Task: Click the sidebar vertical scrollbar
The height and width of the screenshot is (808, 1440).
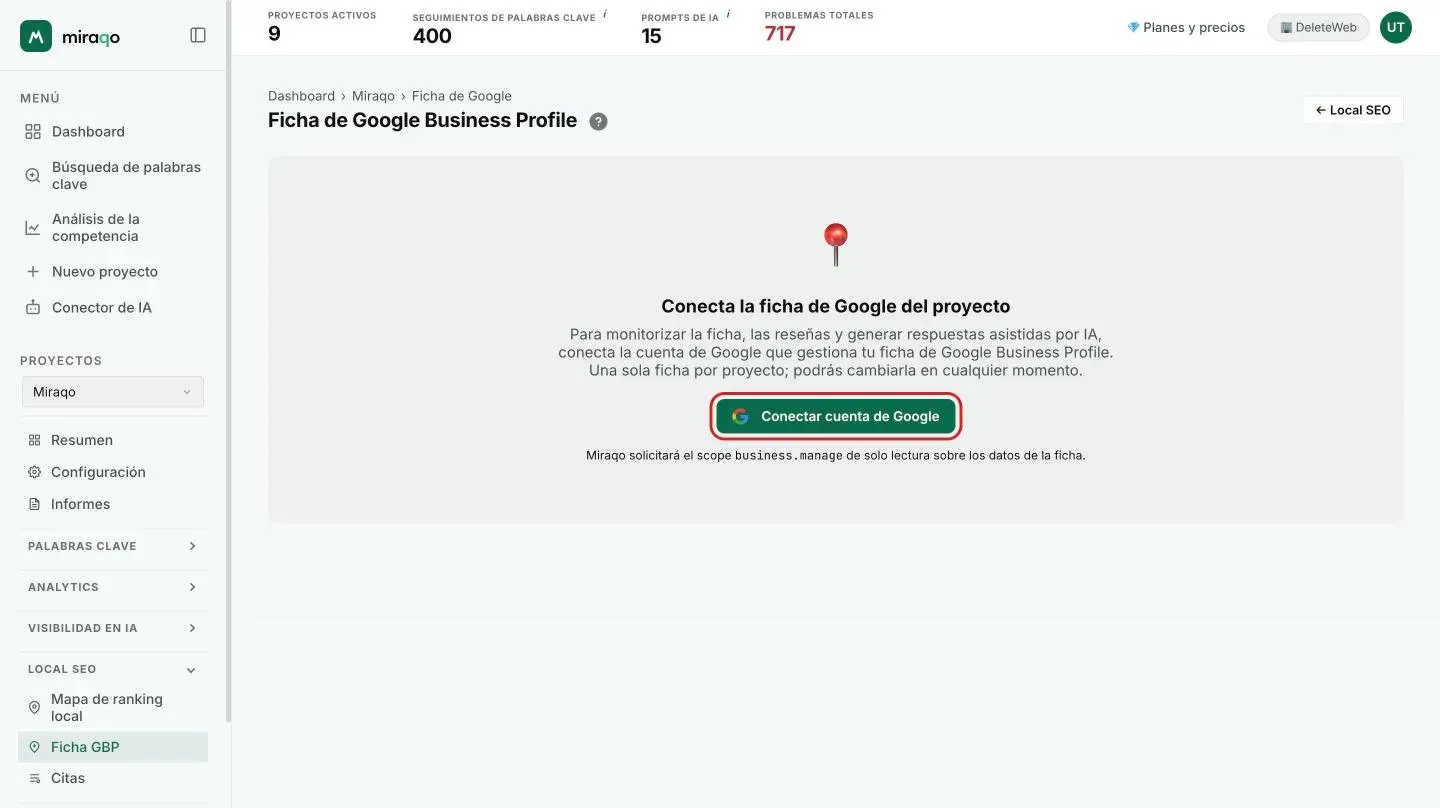Action: tap(229, 360)
